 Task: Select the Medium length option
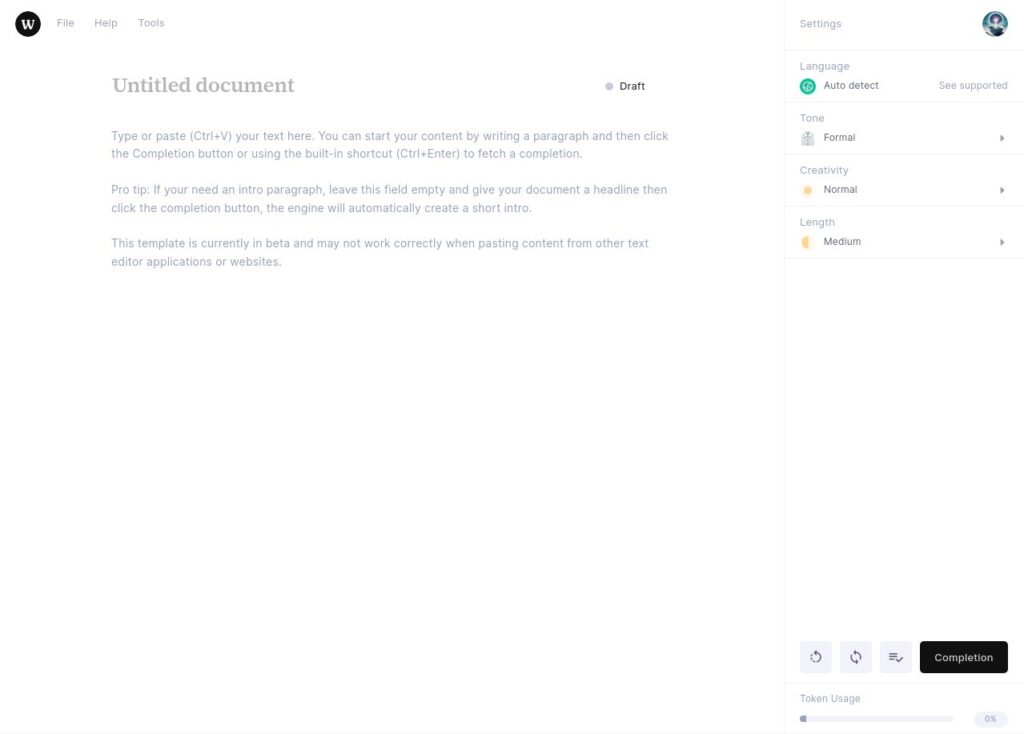842,242
